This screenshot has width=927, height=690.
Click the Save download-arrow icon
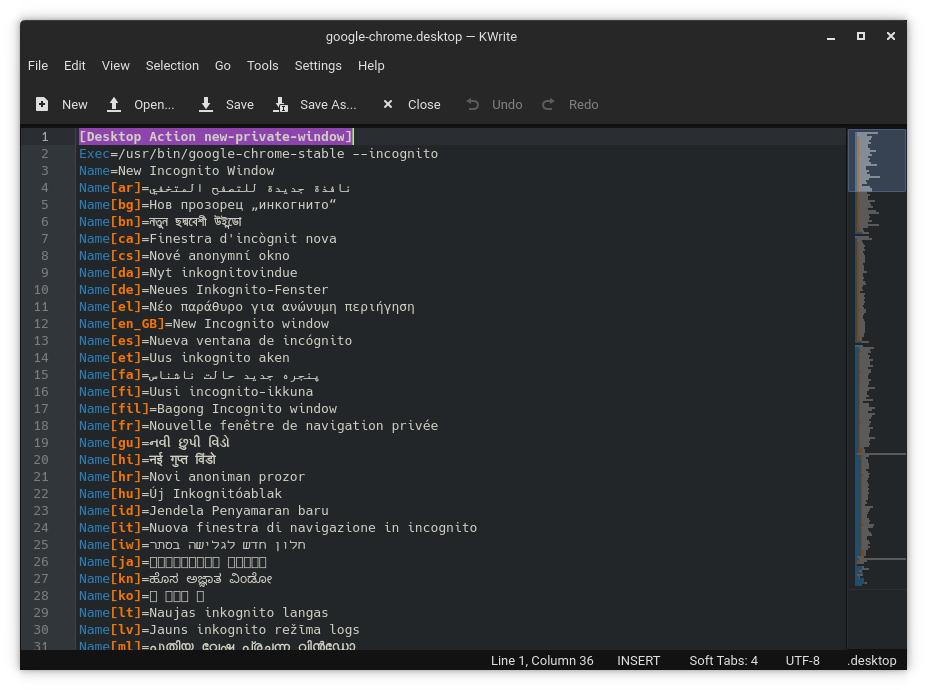click(206, 104)
